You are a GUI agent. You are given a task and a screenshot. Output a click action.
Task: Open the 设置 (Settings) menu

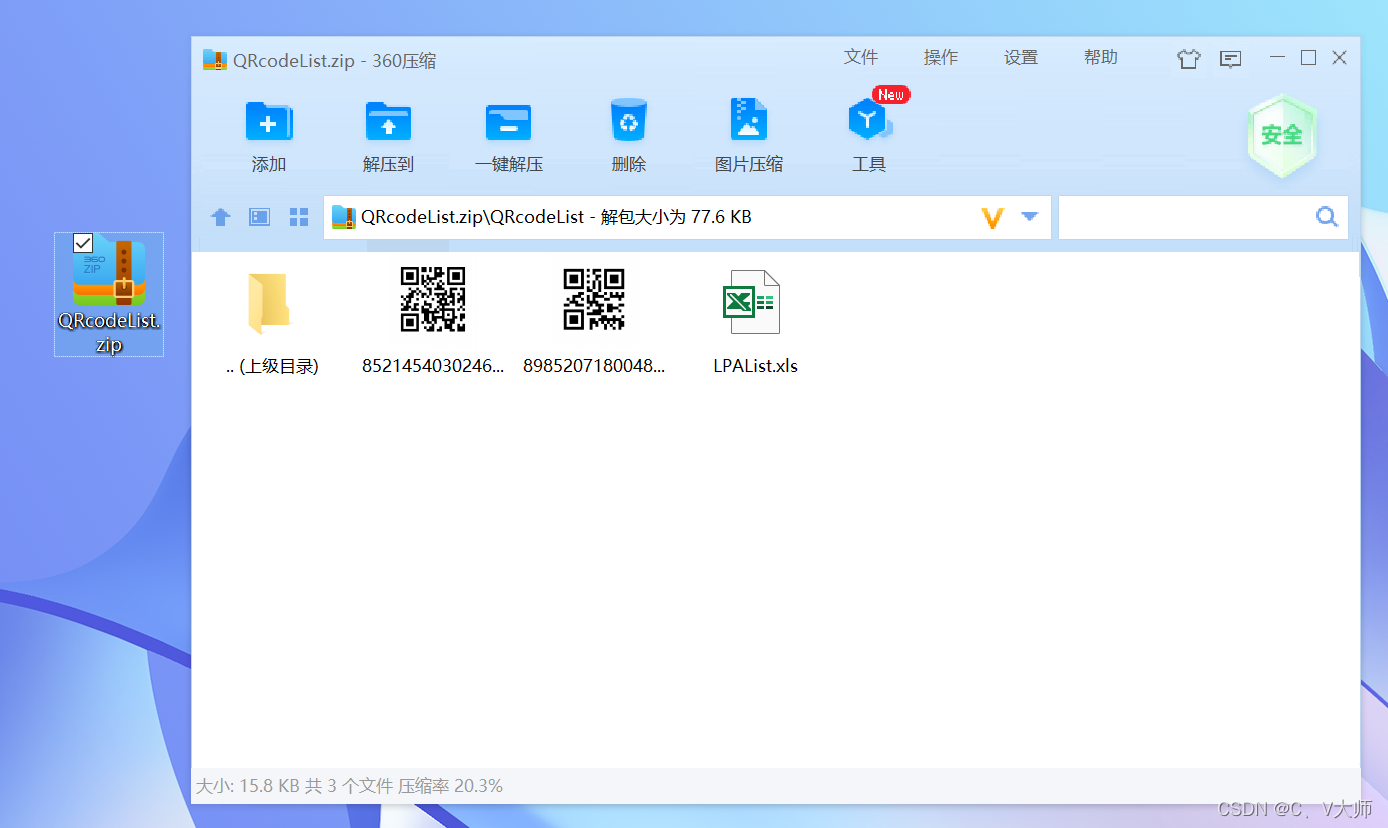click(x=1021, y=58)
